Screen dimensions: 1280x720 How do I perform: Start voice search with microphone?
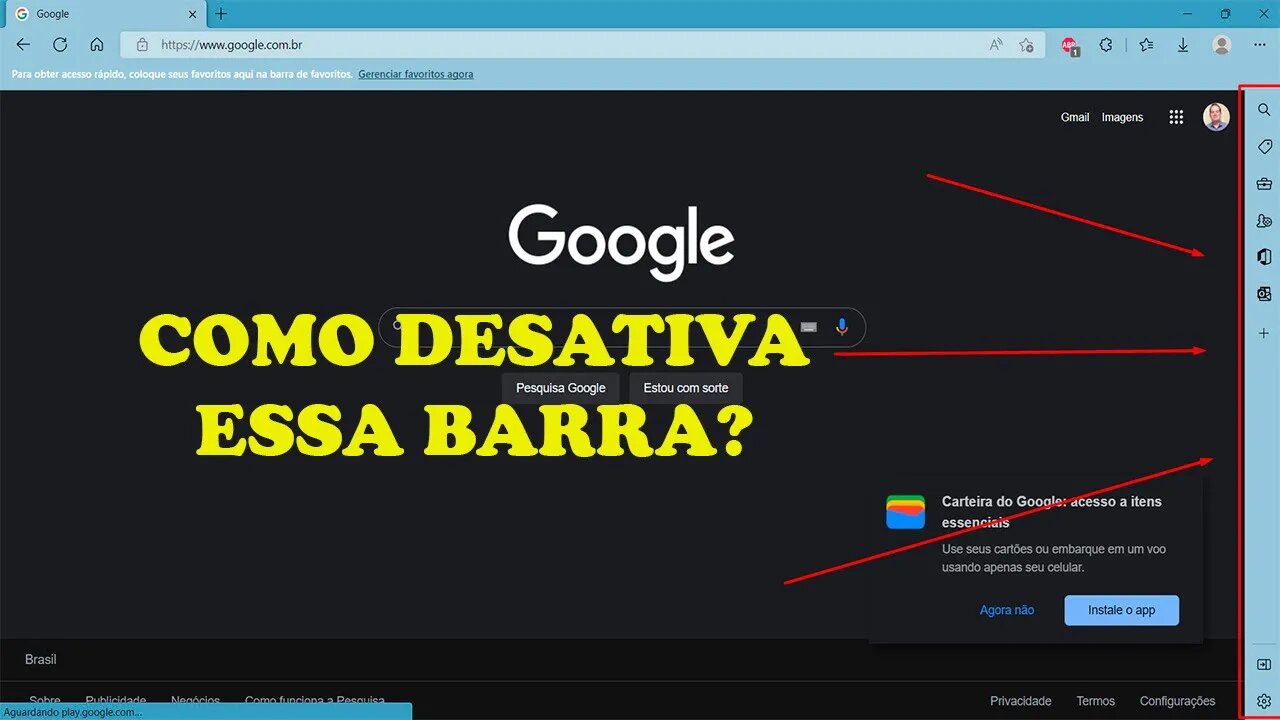pyautogui.click(x=842, y=327)
